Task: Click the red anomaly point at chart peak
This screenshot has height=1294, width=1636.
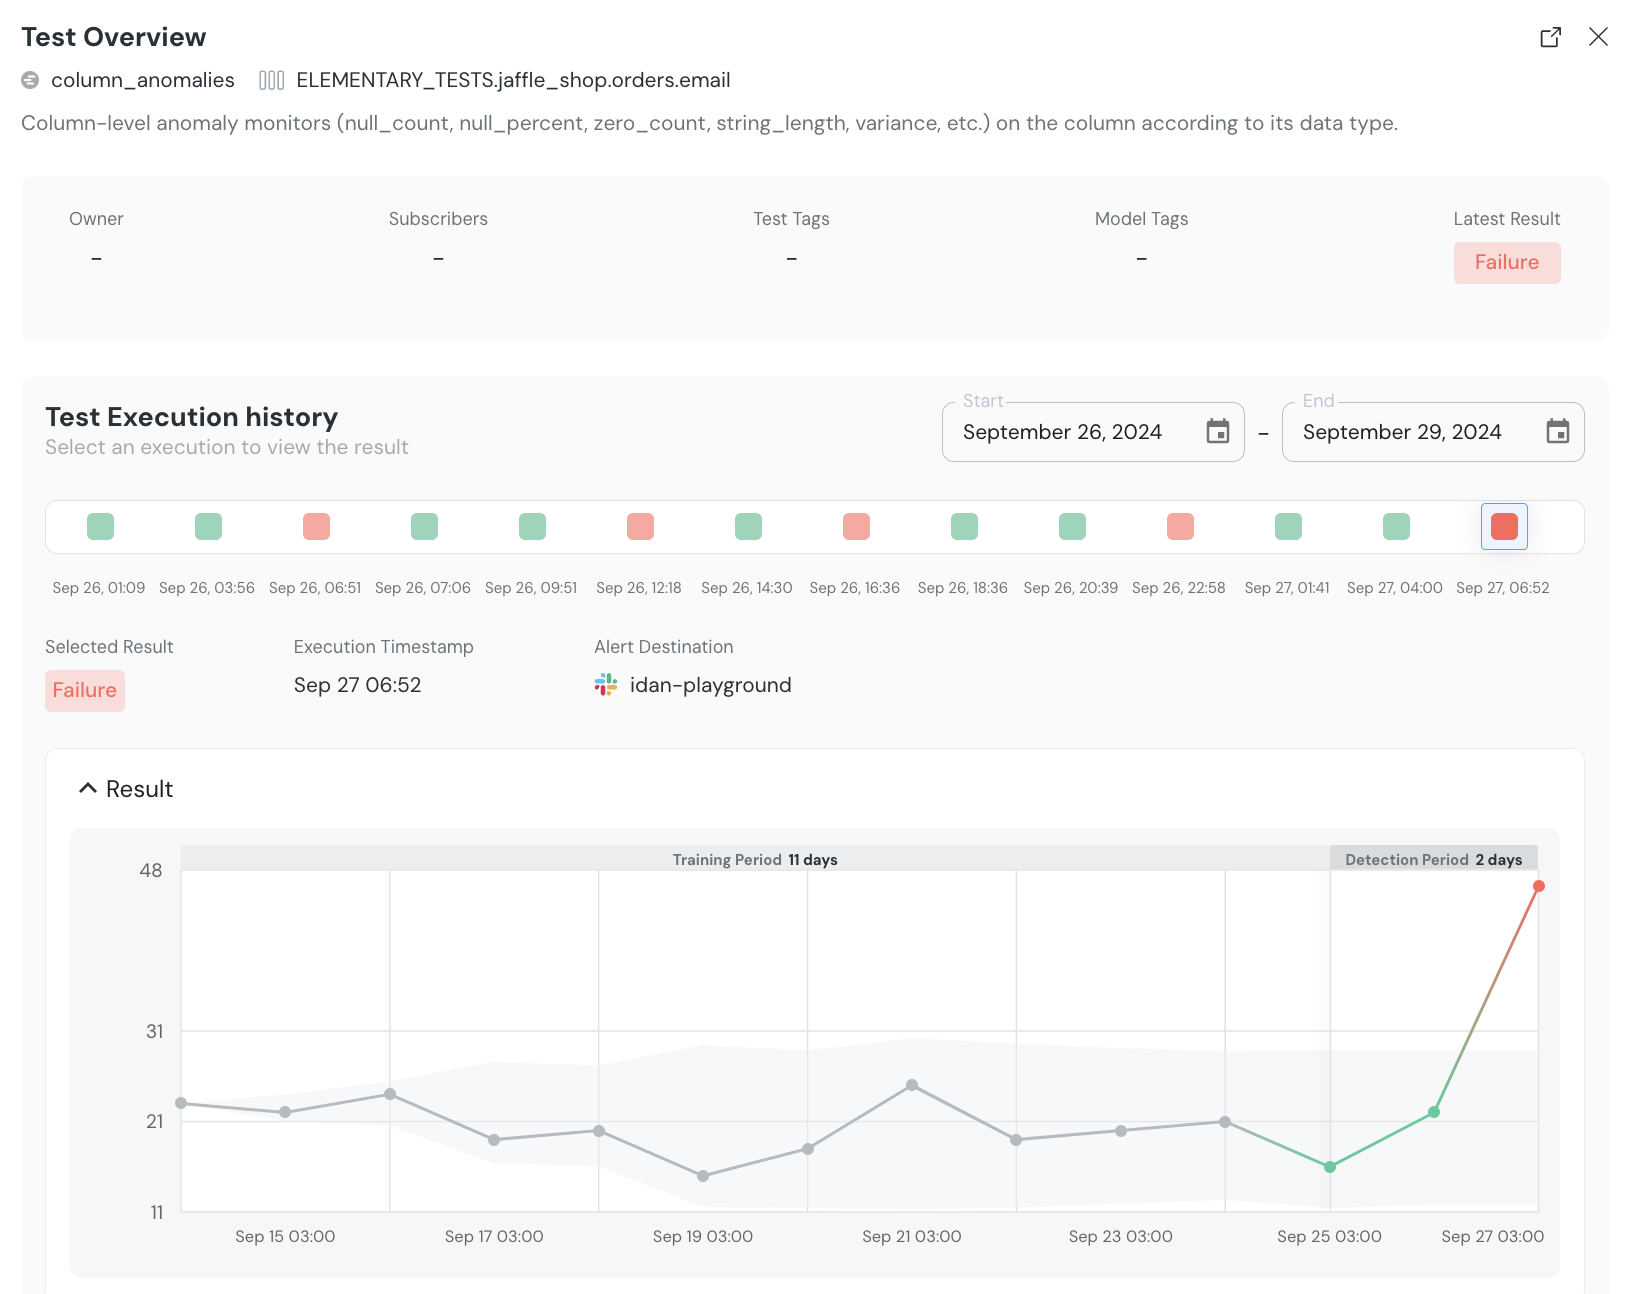Action: click(x=1538, y=886)
